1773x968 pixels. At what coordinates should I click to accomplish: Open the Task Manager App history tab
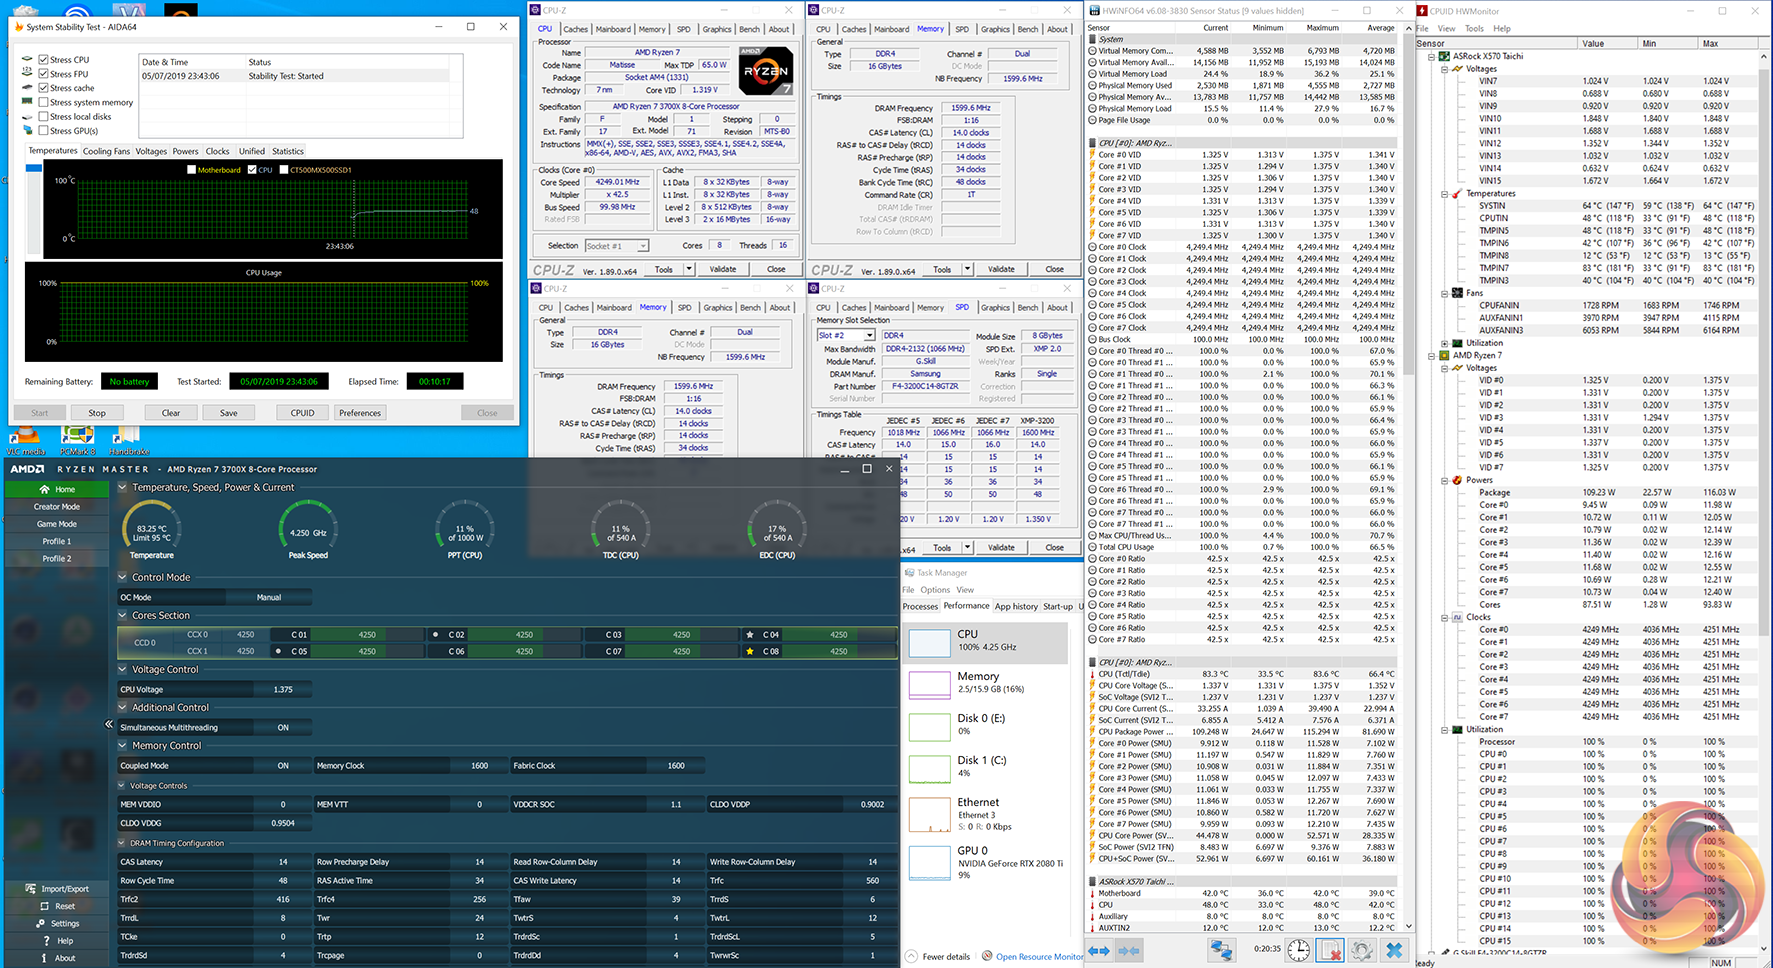[x=1016, y=606]
